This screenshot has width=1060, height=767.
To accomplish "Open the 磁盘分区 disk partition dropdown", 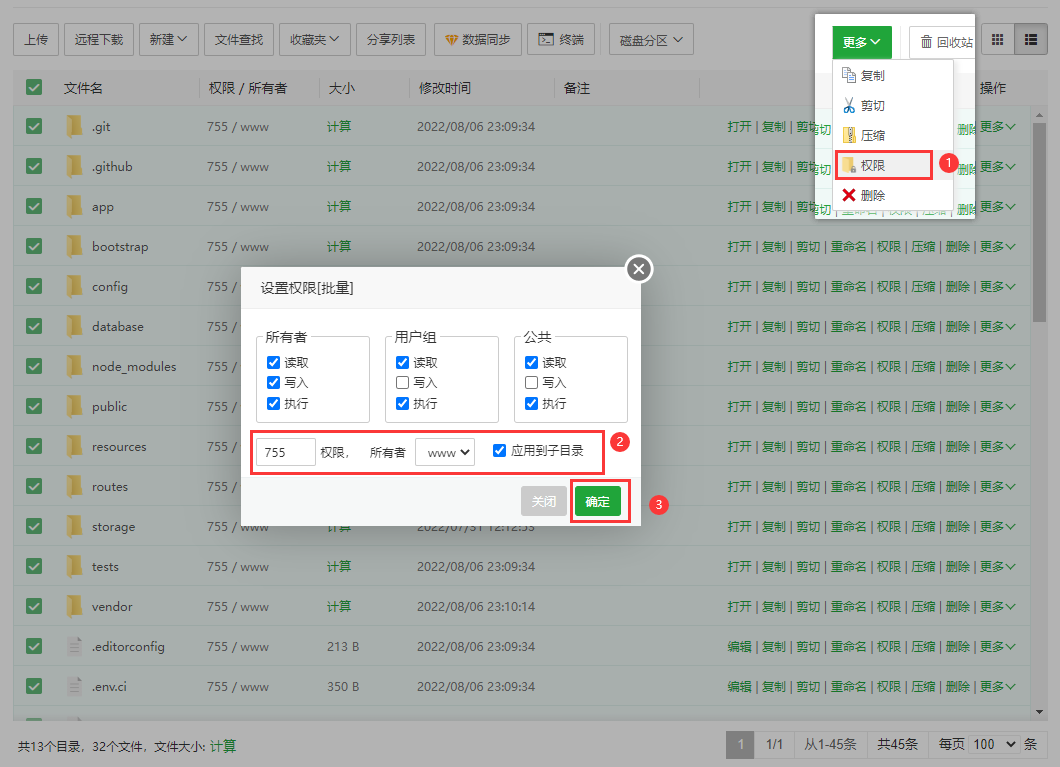I will (x=650, y=41).
